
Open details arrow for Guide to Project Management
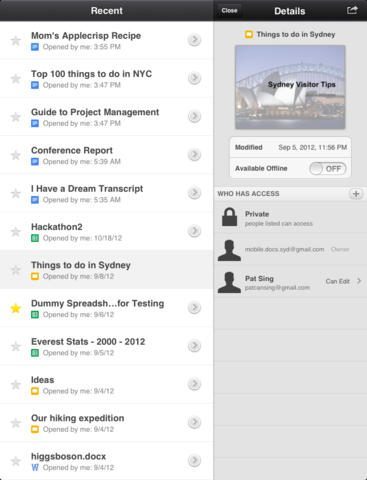(194, 116)
